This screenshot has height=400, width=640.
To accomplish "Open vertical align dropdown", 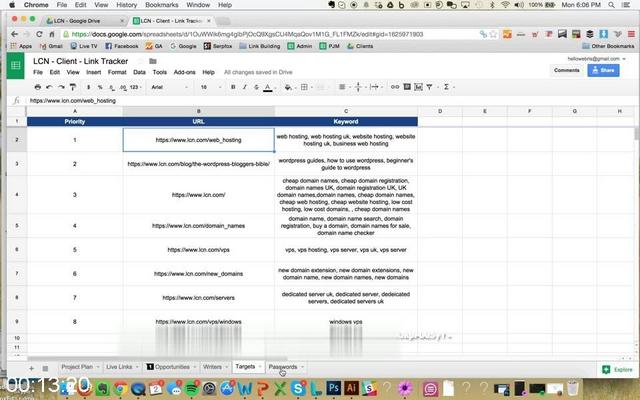I will pyautogui.click(x=358, y=87).
